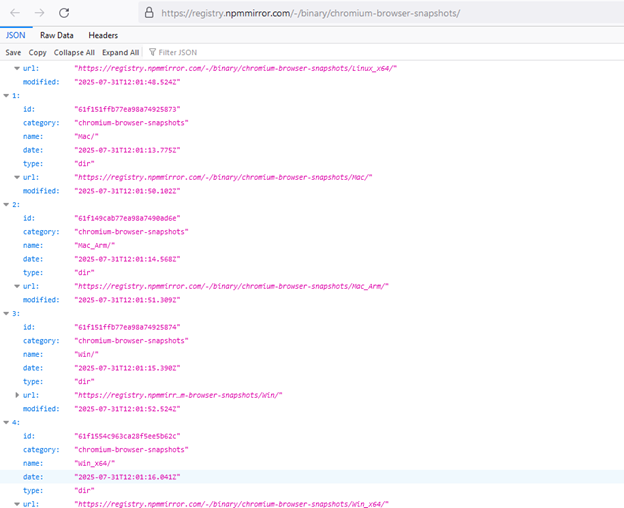This screenshot has width=624, height=508.
Task: Click the Filter JSON search field
Action: pyautogui.click(x=182, y=52)
